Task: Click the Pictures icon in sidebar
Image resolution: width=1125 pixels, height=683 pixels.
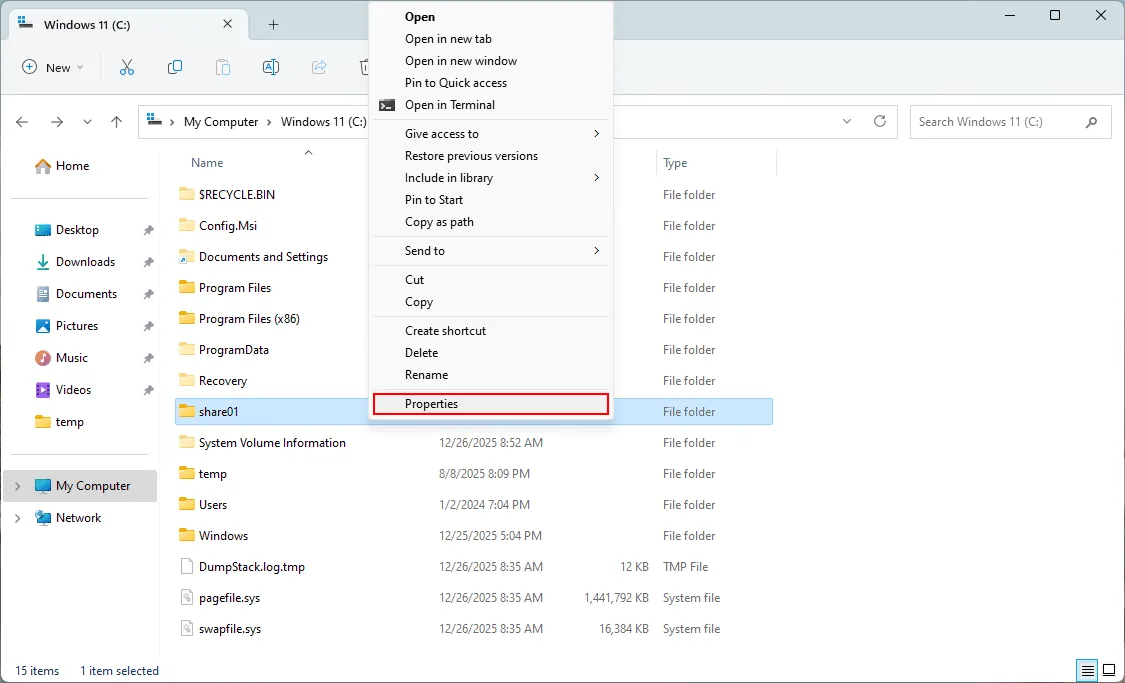Action: click(x=43, y=326)
